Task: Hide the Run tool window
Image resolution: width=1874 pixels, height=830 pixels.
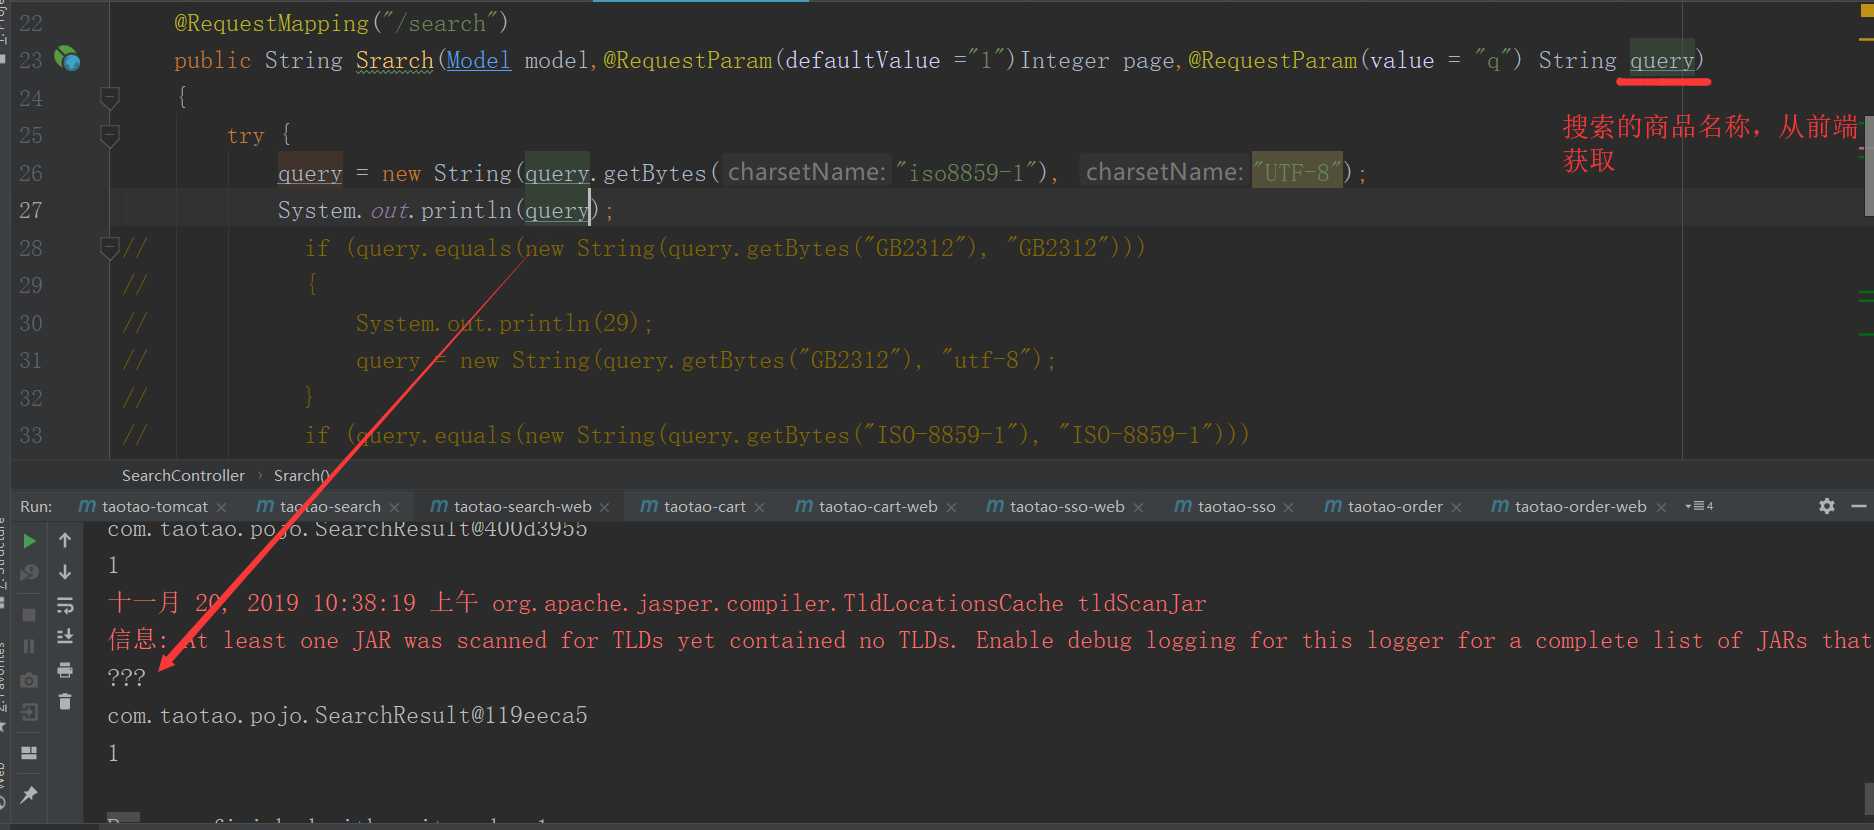Action: [x=1859, y=506]
